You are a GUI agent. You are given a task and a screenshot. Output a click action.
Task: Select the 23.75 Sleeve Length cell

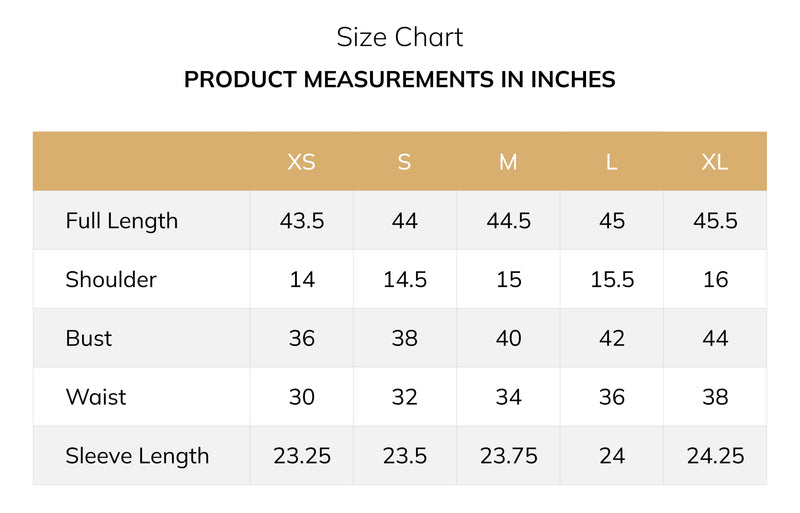click(x=508, y=456)
